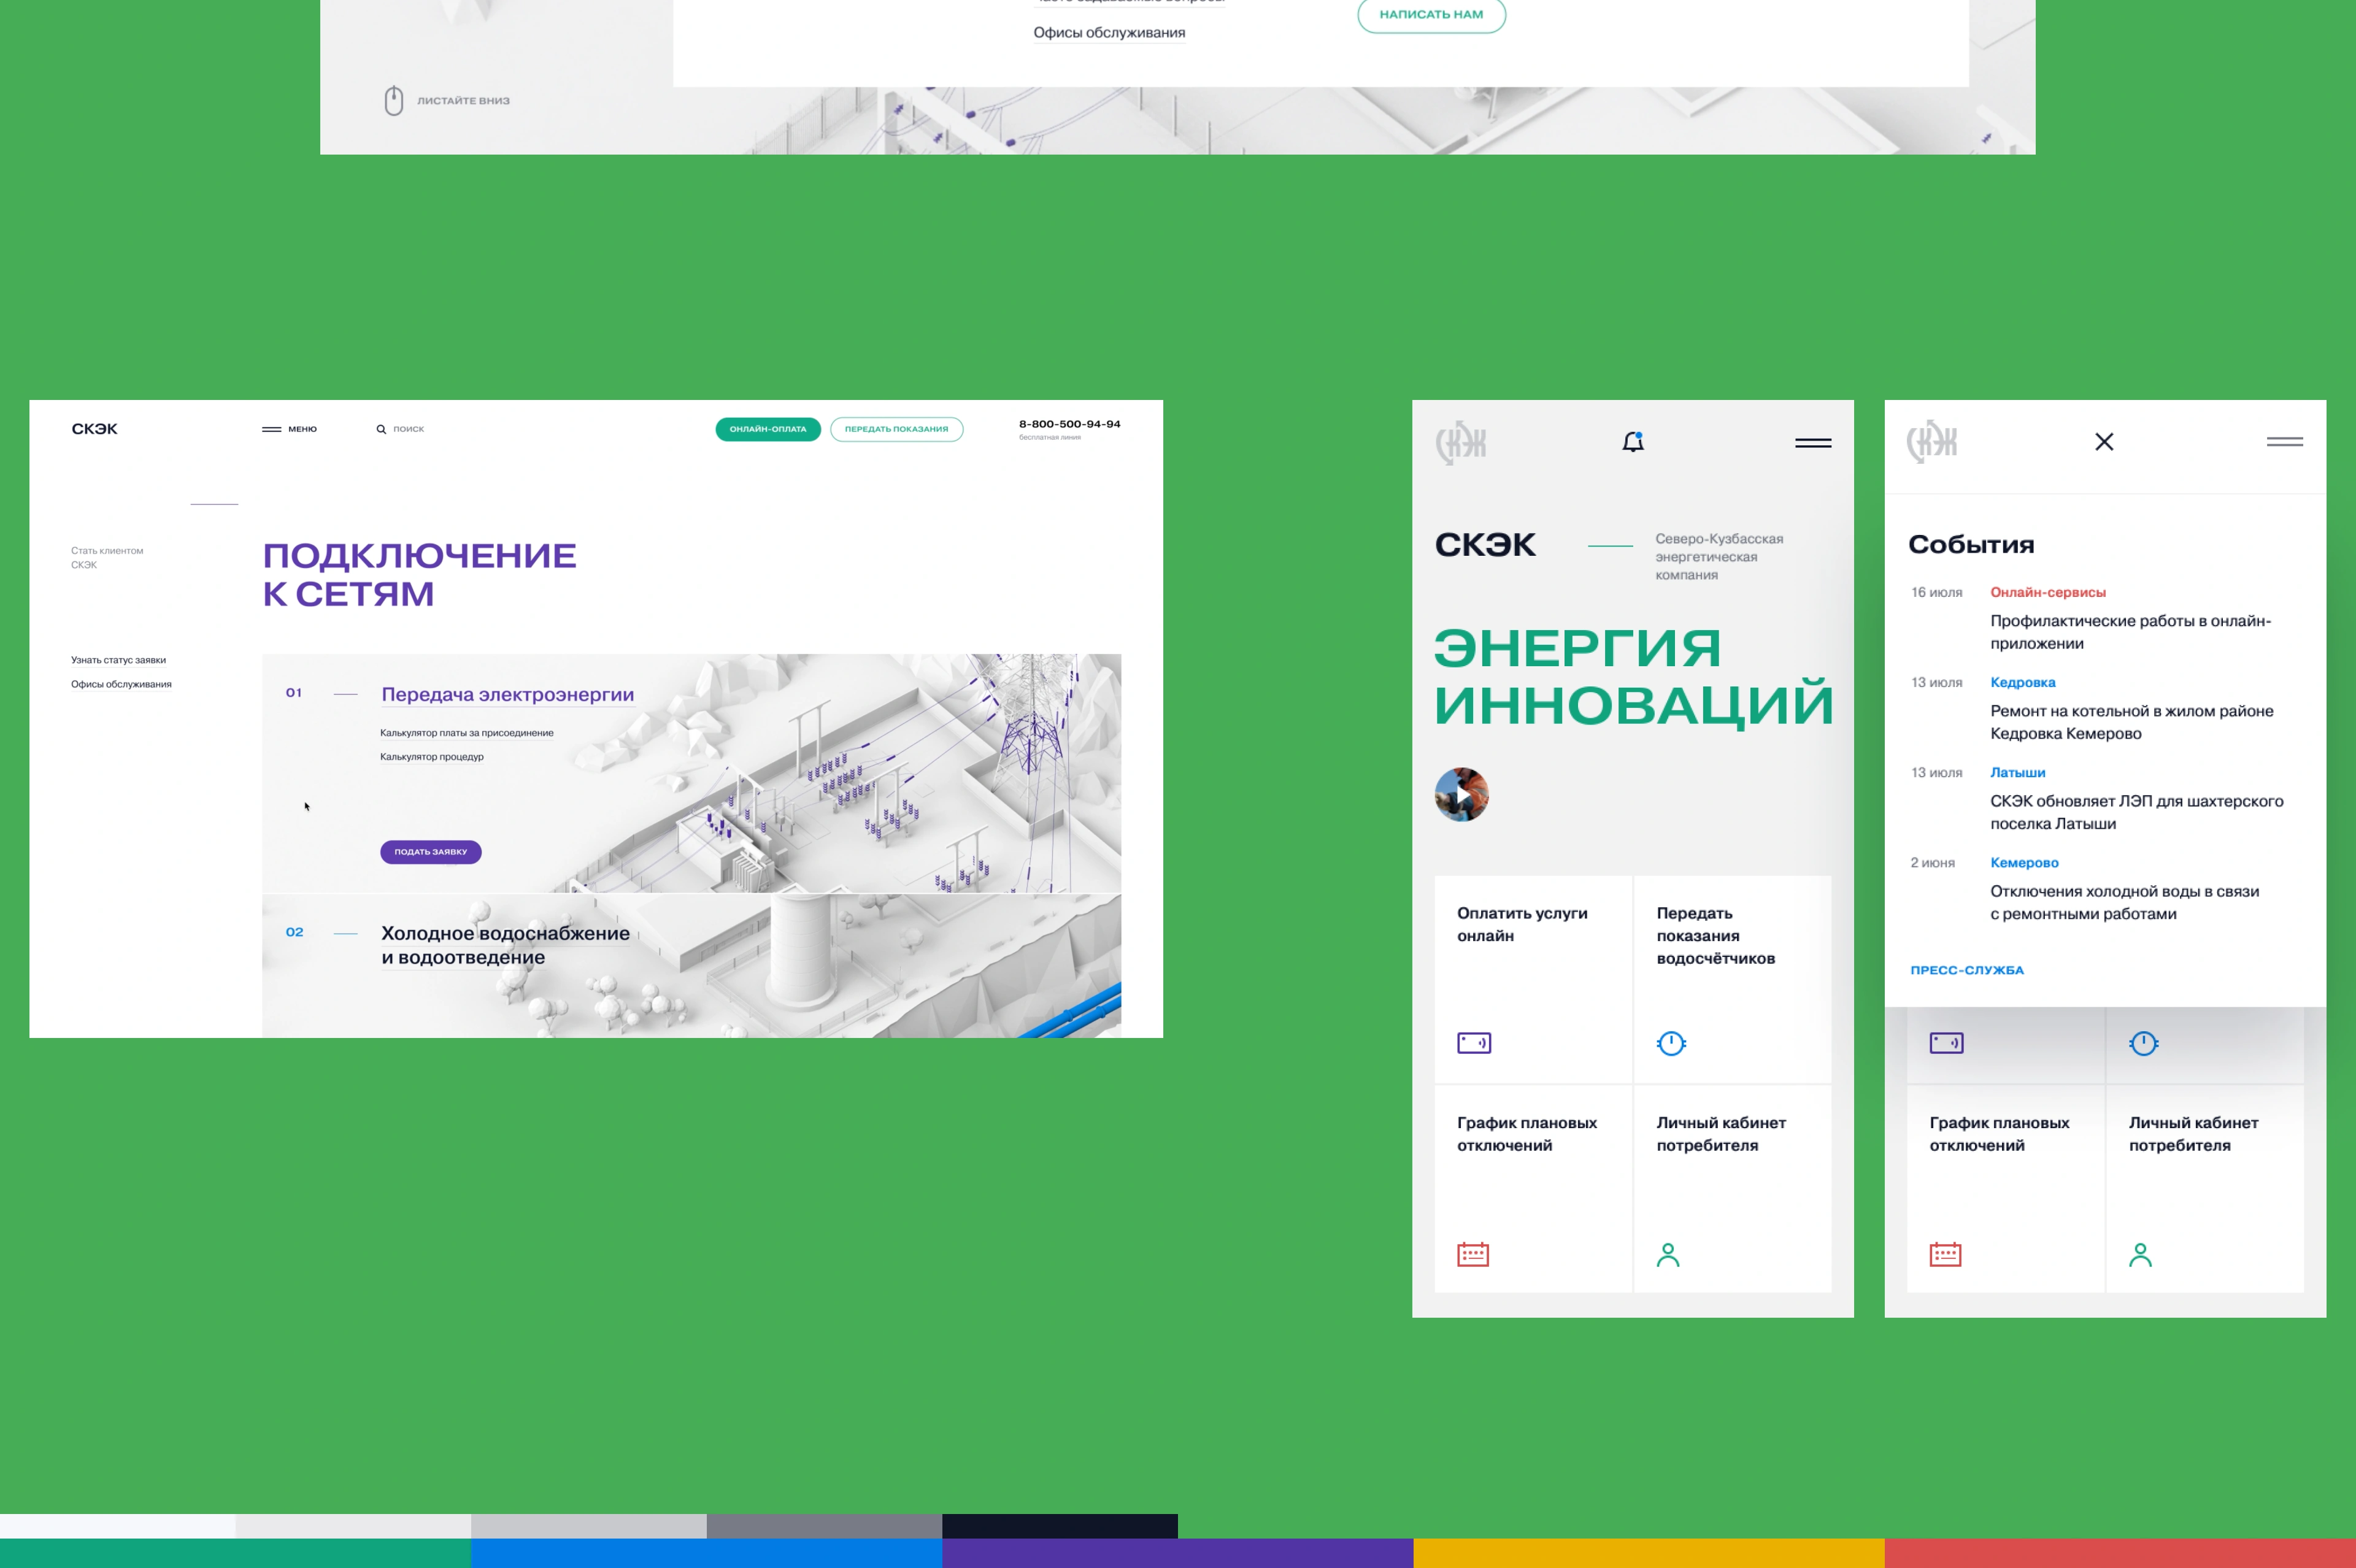The width and height of the screenshot is (2356, 1568).
Task: Open the hamburger menu icon beside МЕНЮ
Action: 271,429
